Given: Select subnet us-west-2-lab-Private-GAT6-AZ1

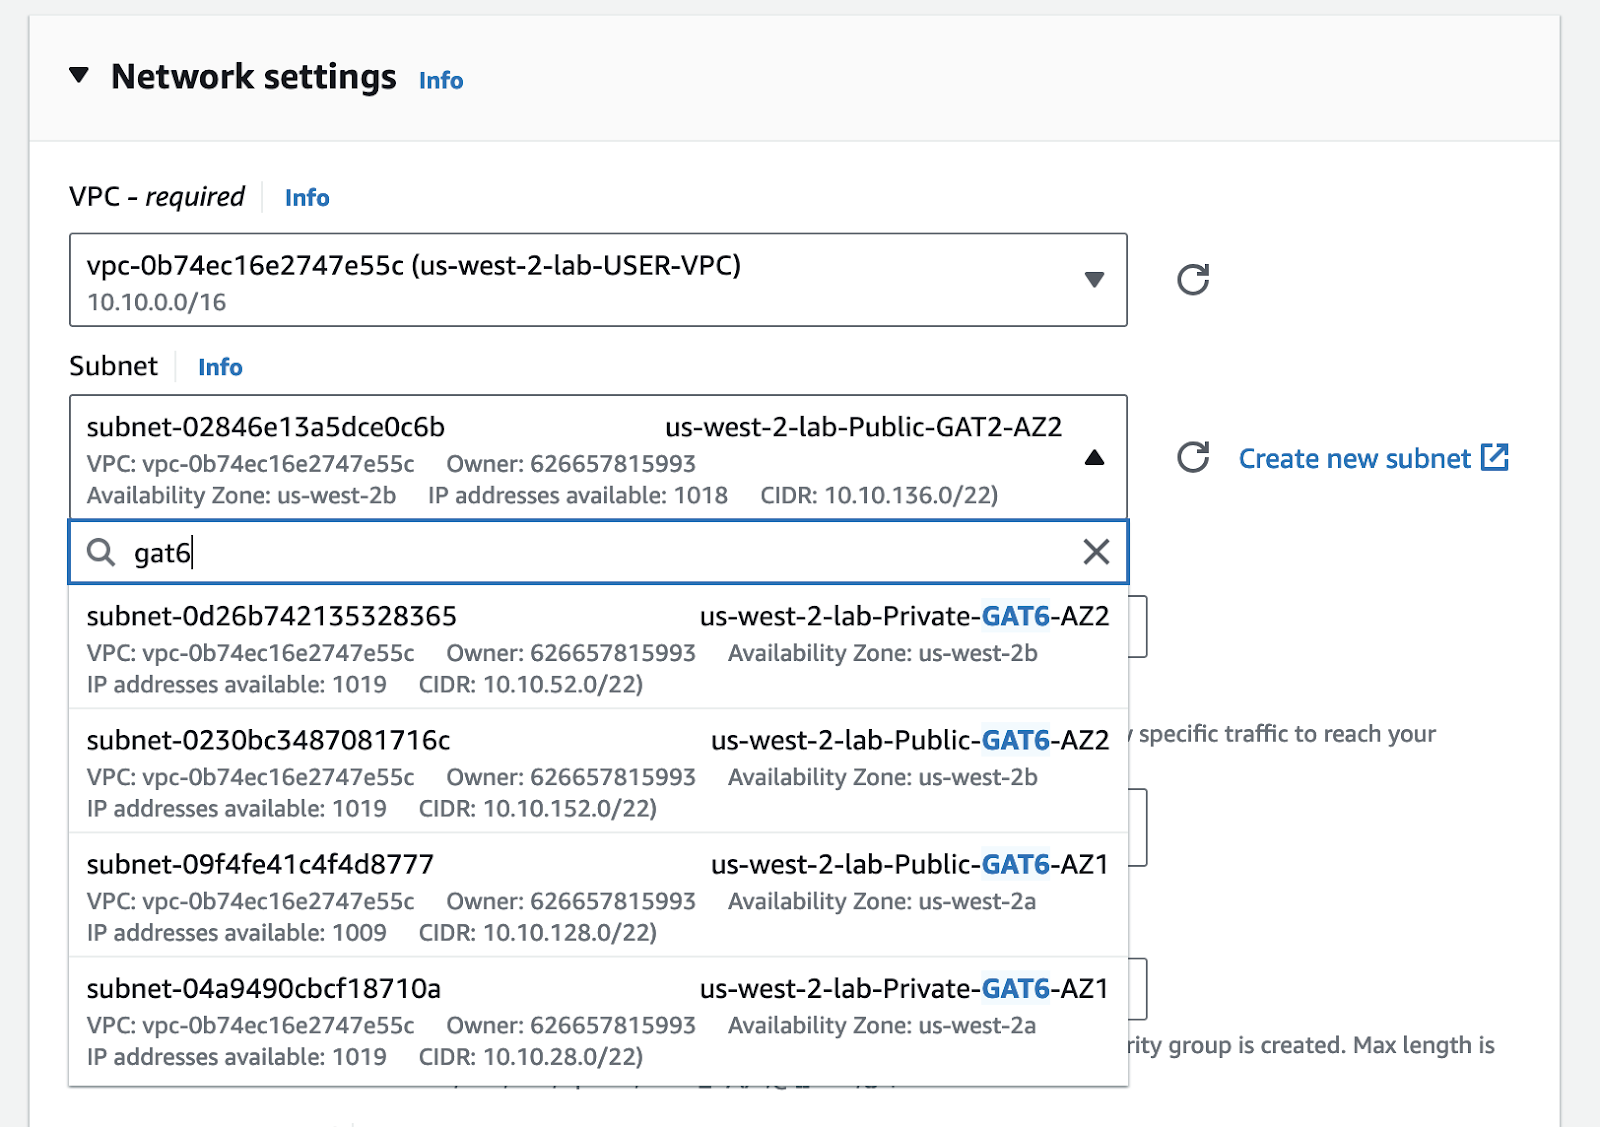Looking at the screenshot, I should (x=597, y=1020).
